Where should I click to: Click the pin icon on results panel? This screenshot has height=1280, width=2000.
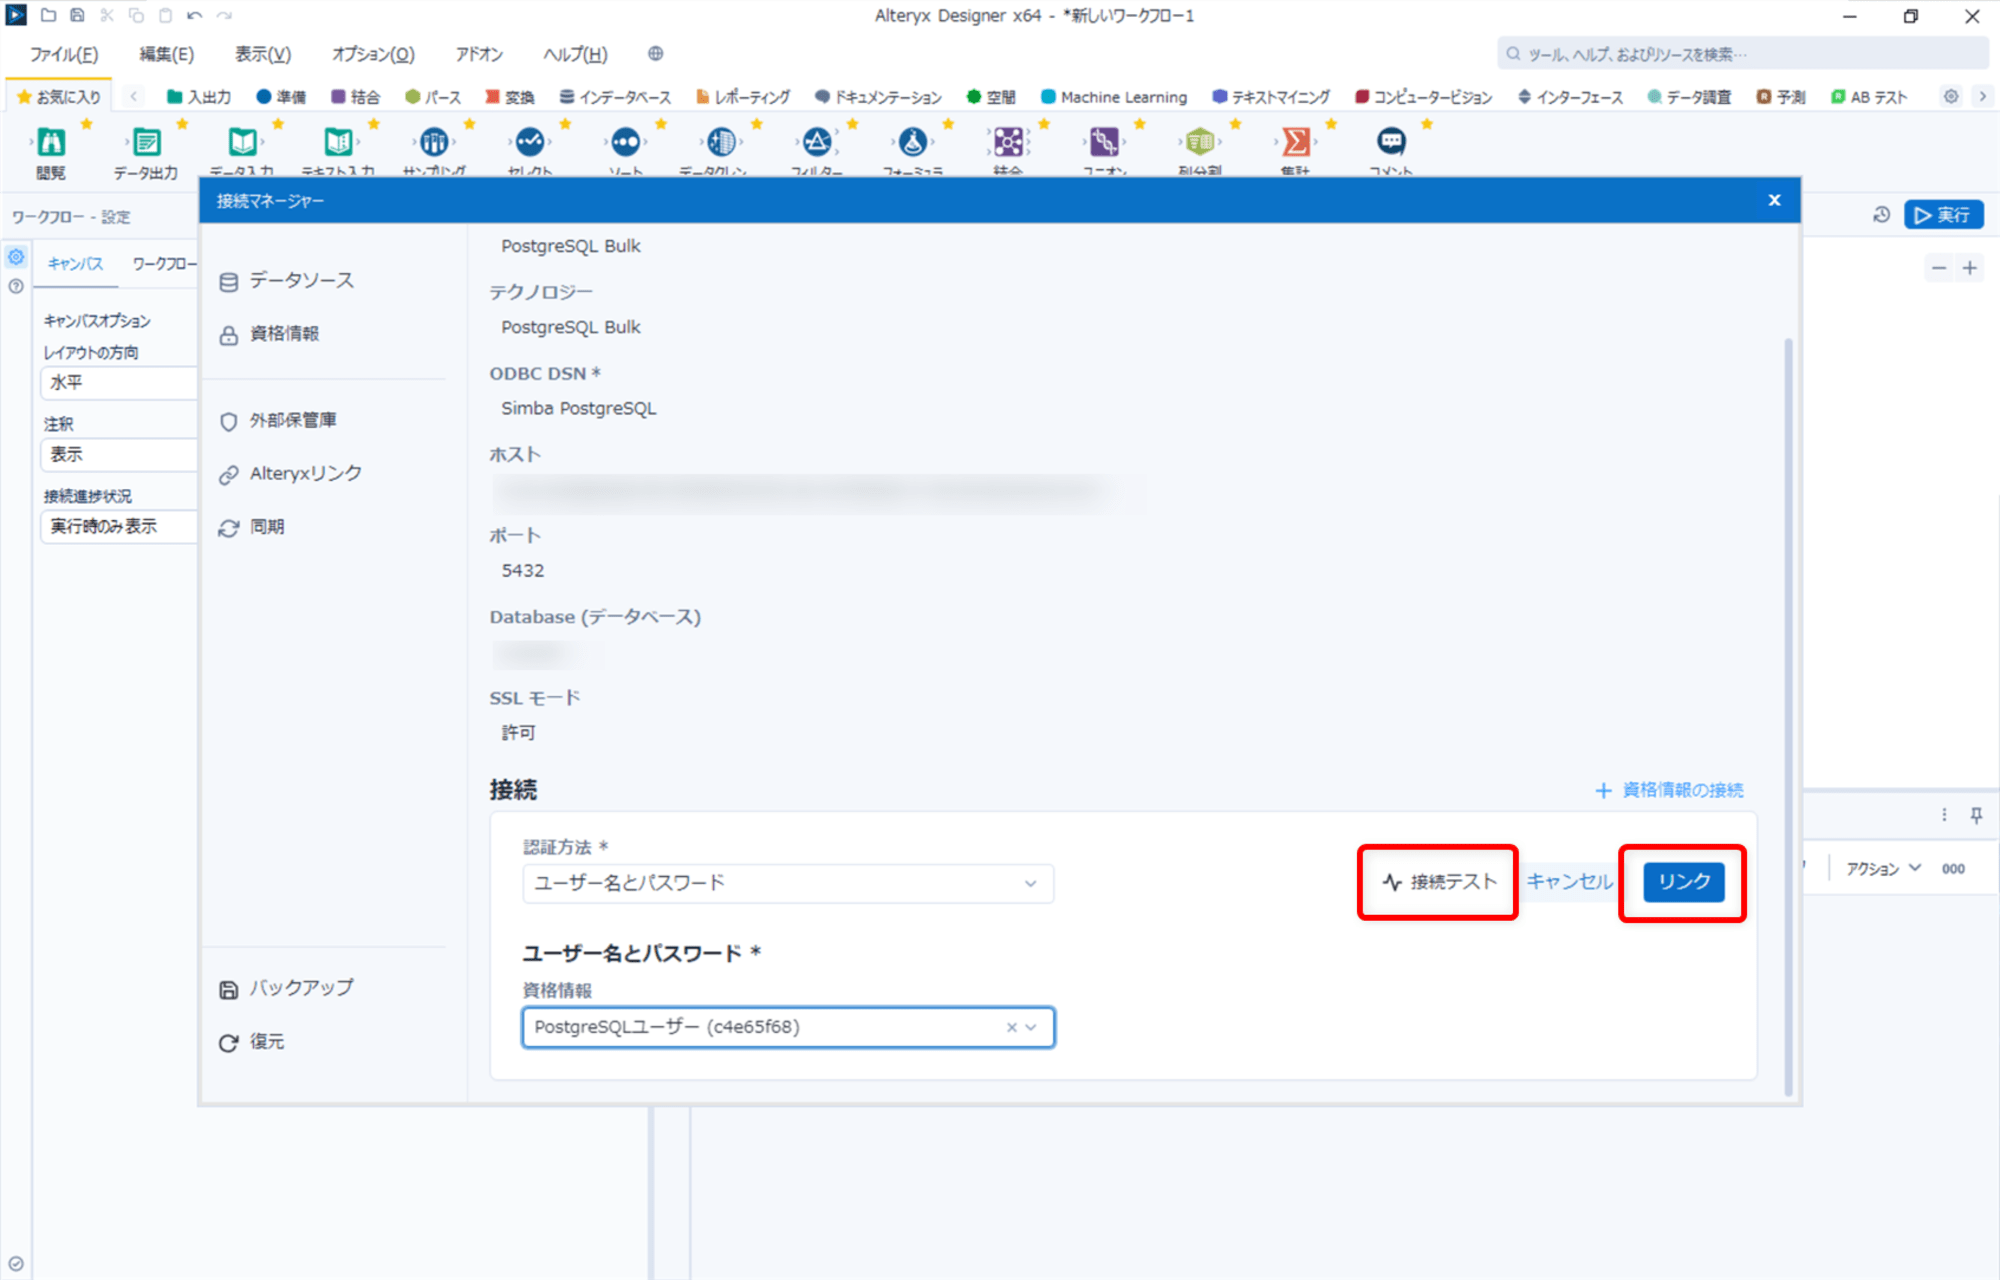tap(1976, 815)
